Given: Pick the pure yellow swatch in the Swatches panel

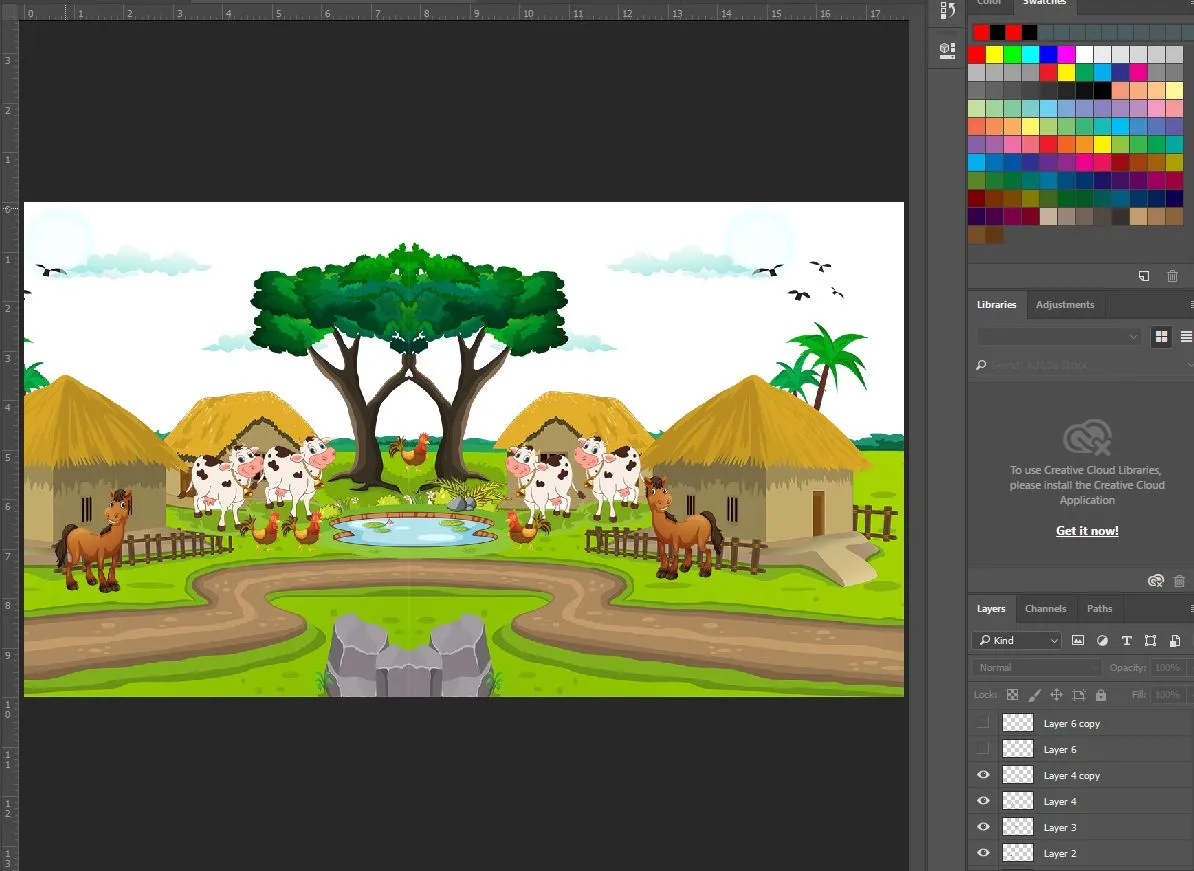Looking at the screenshot, I should (995, 54).
